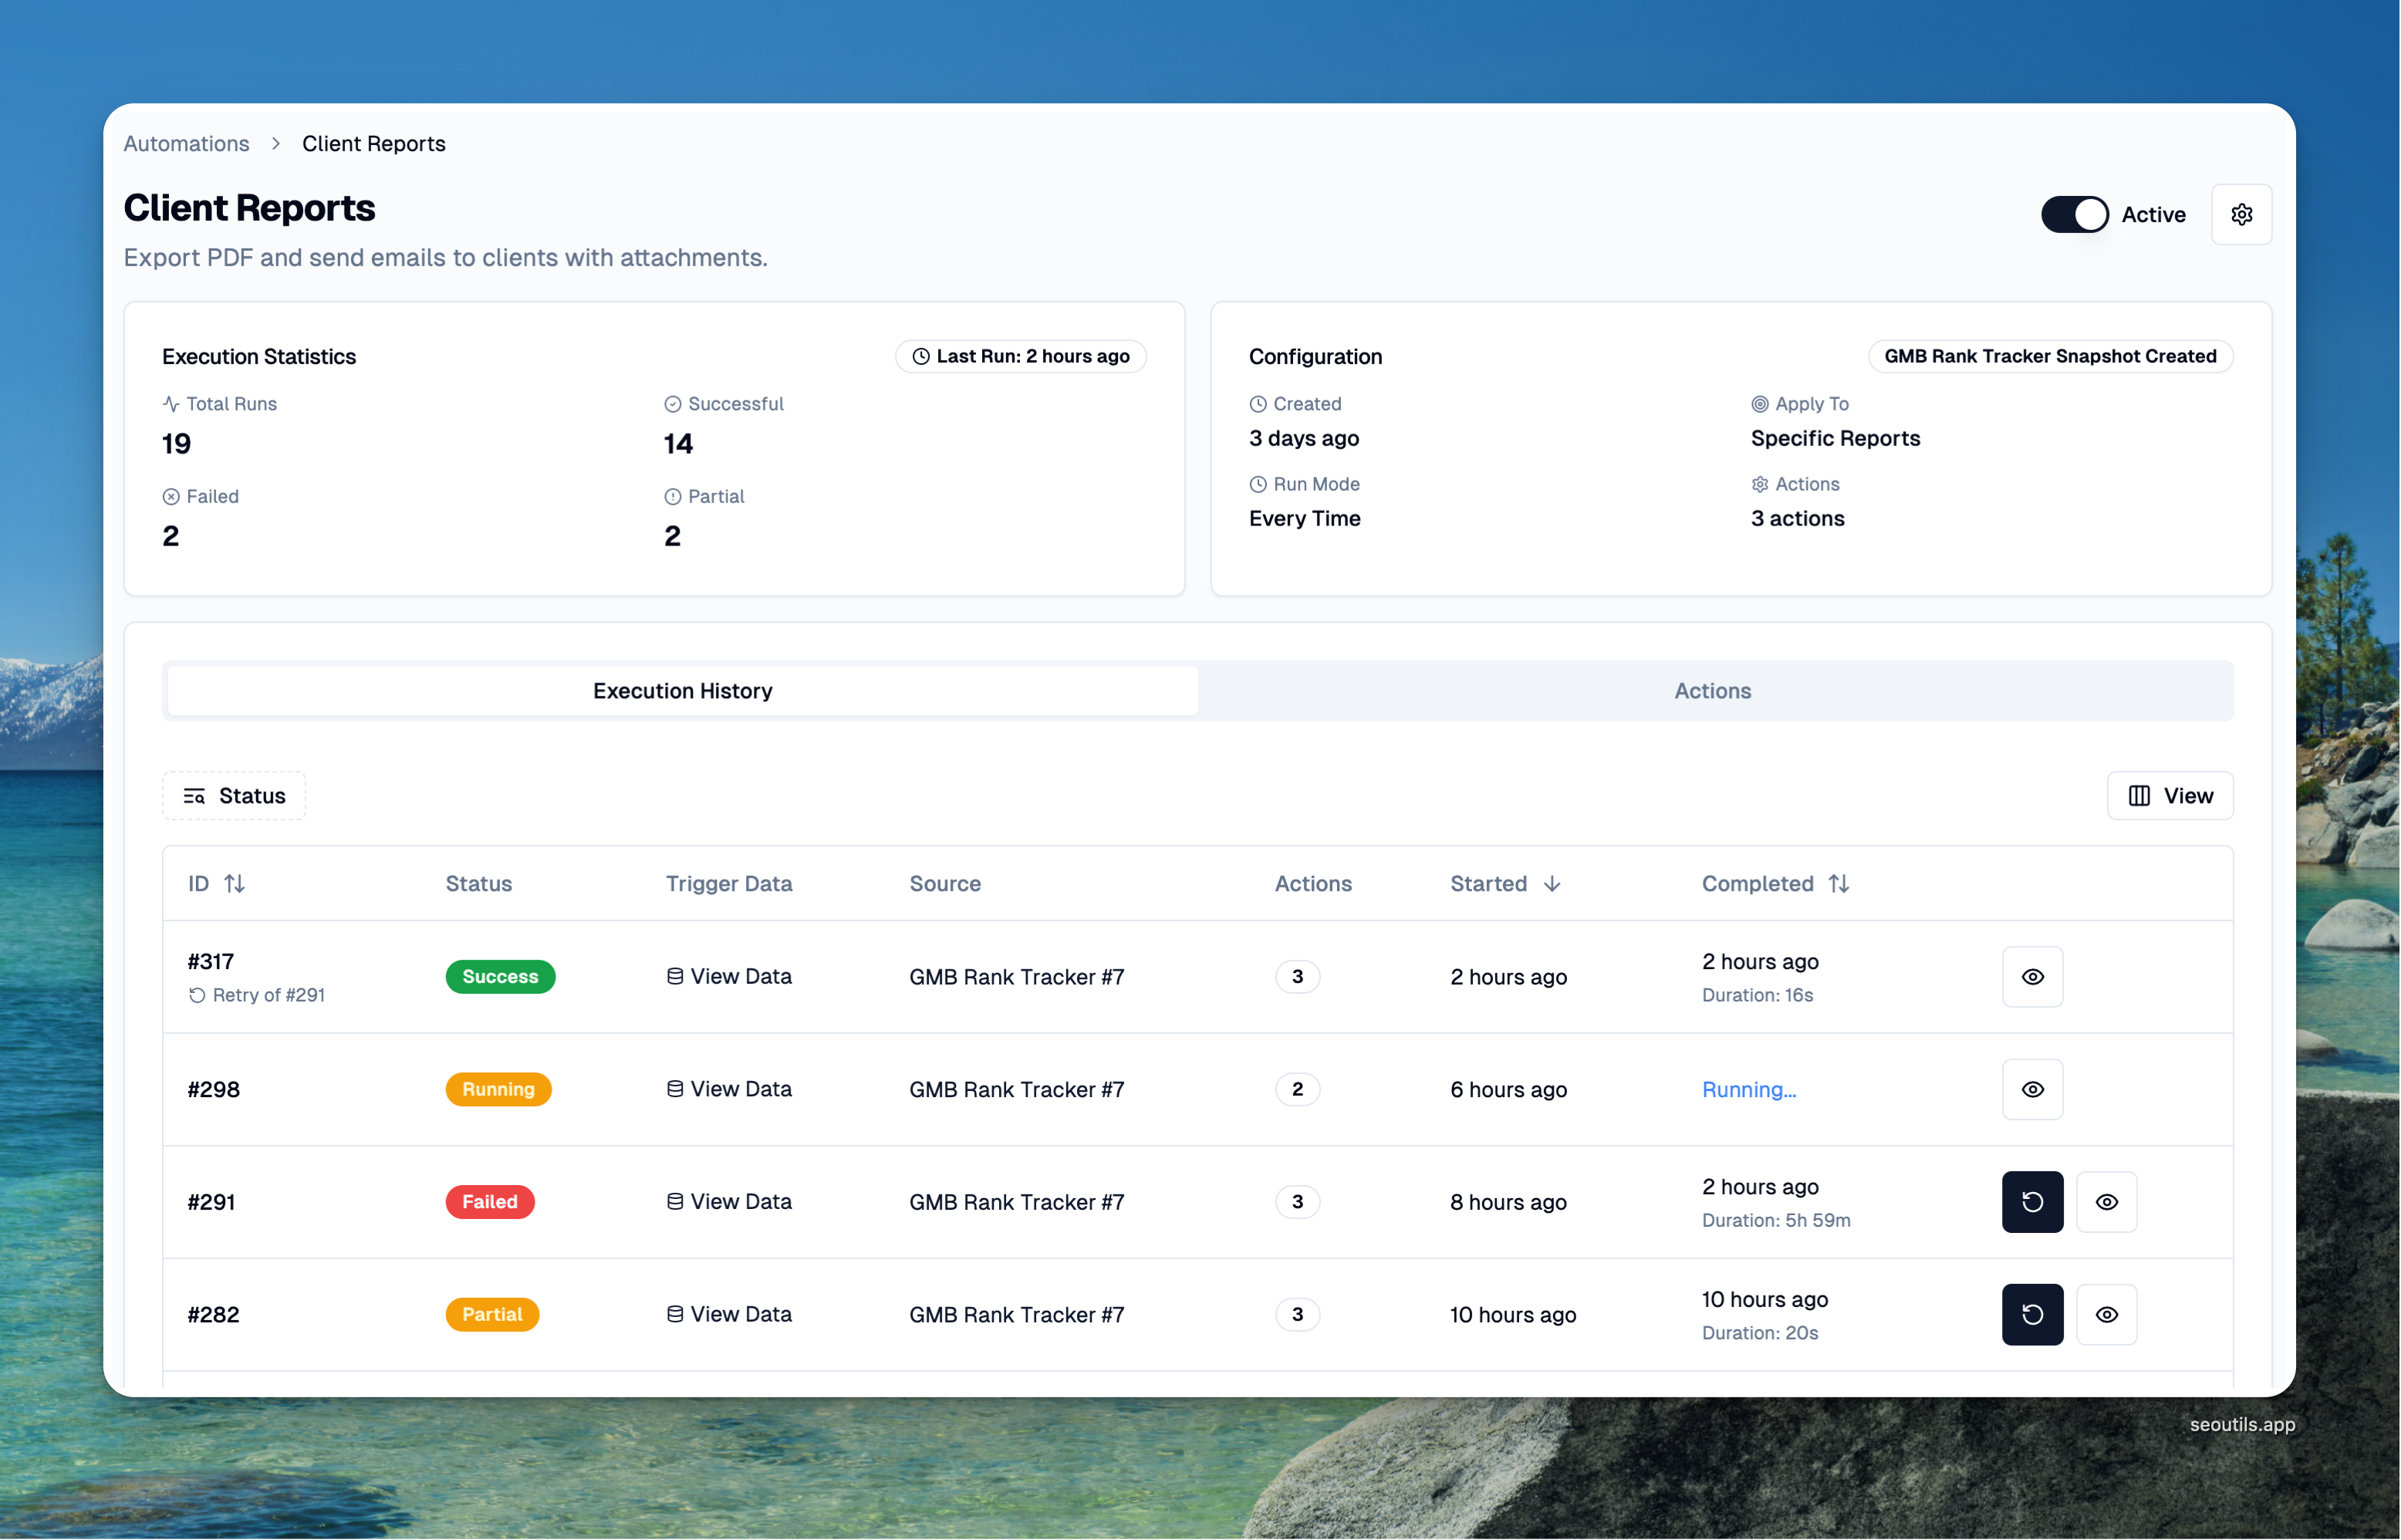2401x1540 pixels.
Task: Toggle the Active automation switch off
Action: click(2074, 214)
